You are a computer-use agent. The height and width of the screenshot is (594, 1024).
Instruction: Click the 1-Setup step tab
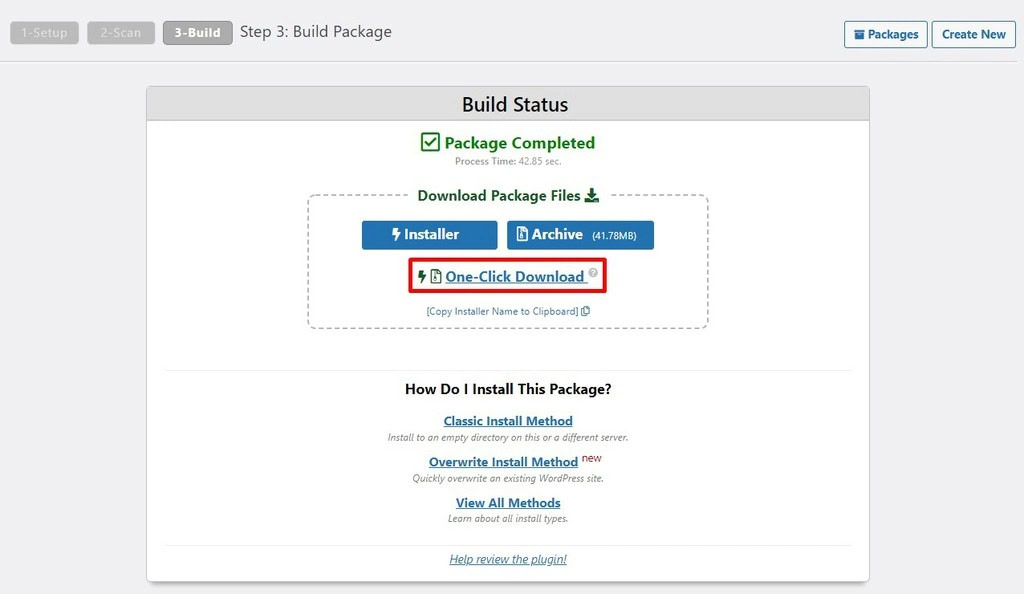pos(44,32)
